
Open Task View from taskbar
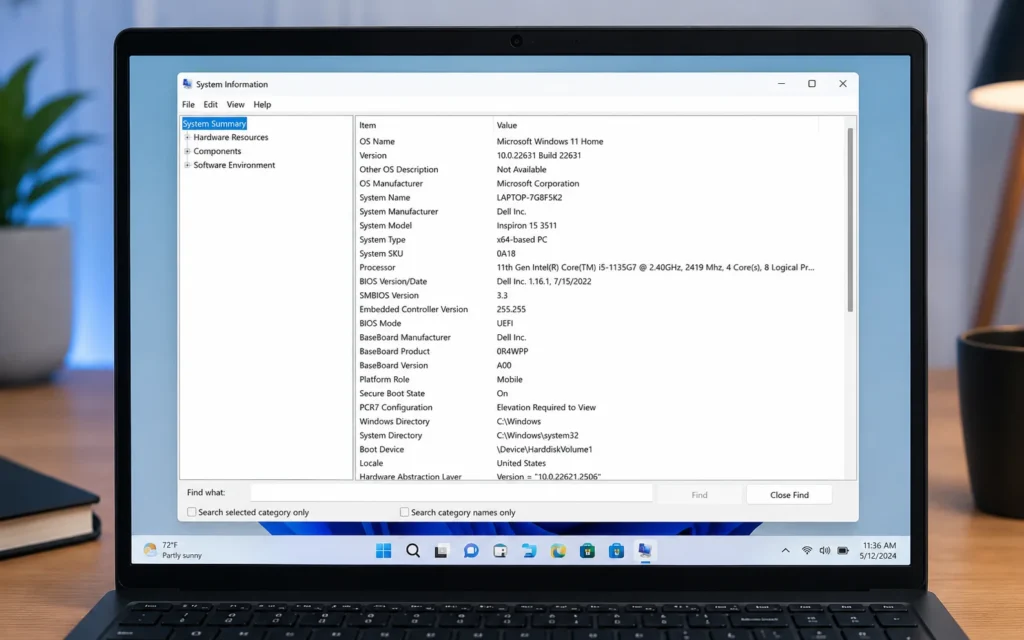441,551
